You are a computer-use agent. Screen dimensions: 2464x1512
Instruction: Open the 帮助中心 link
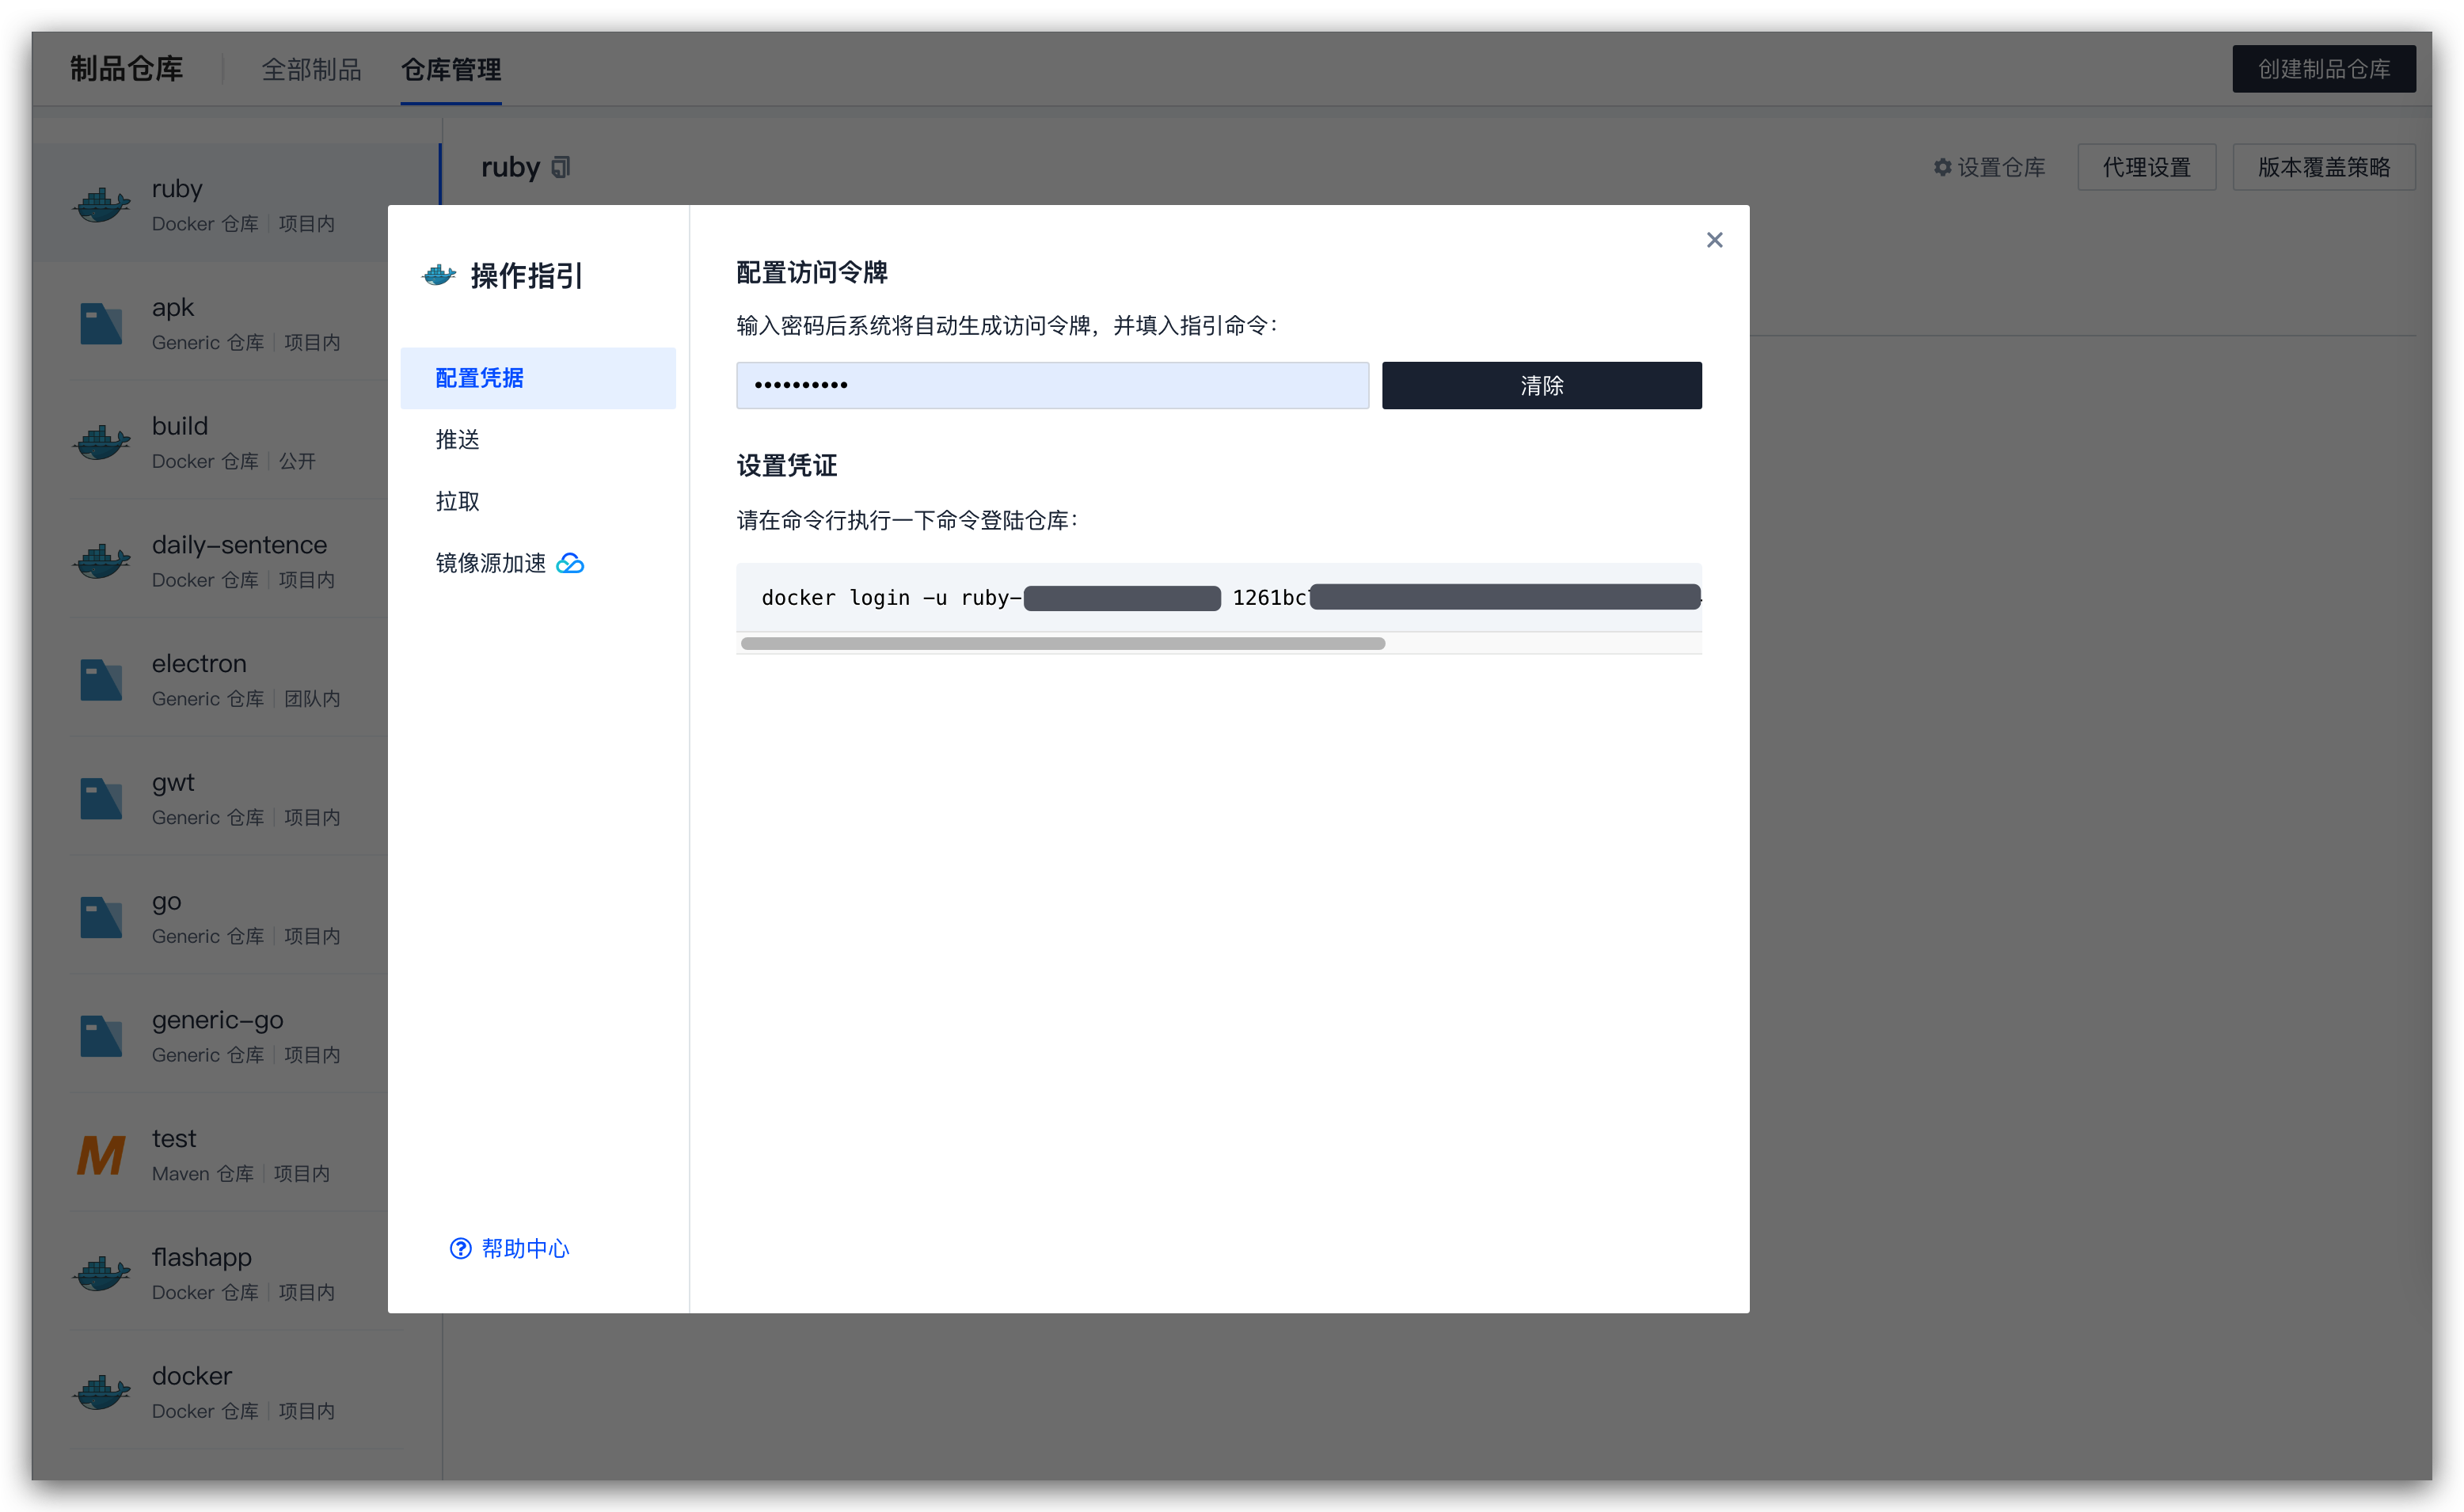point(525,1248)
